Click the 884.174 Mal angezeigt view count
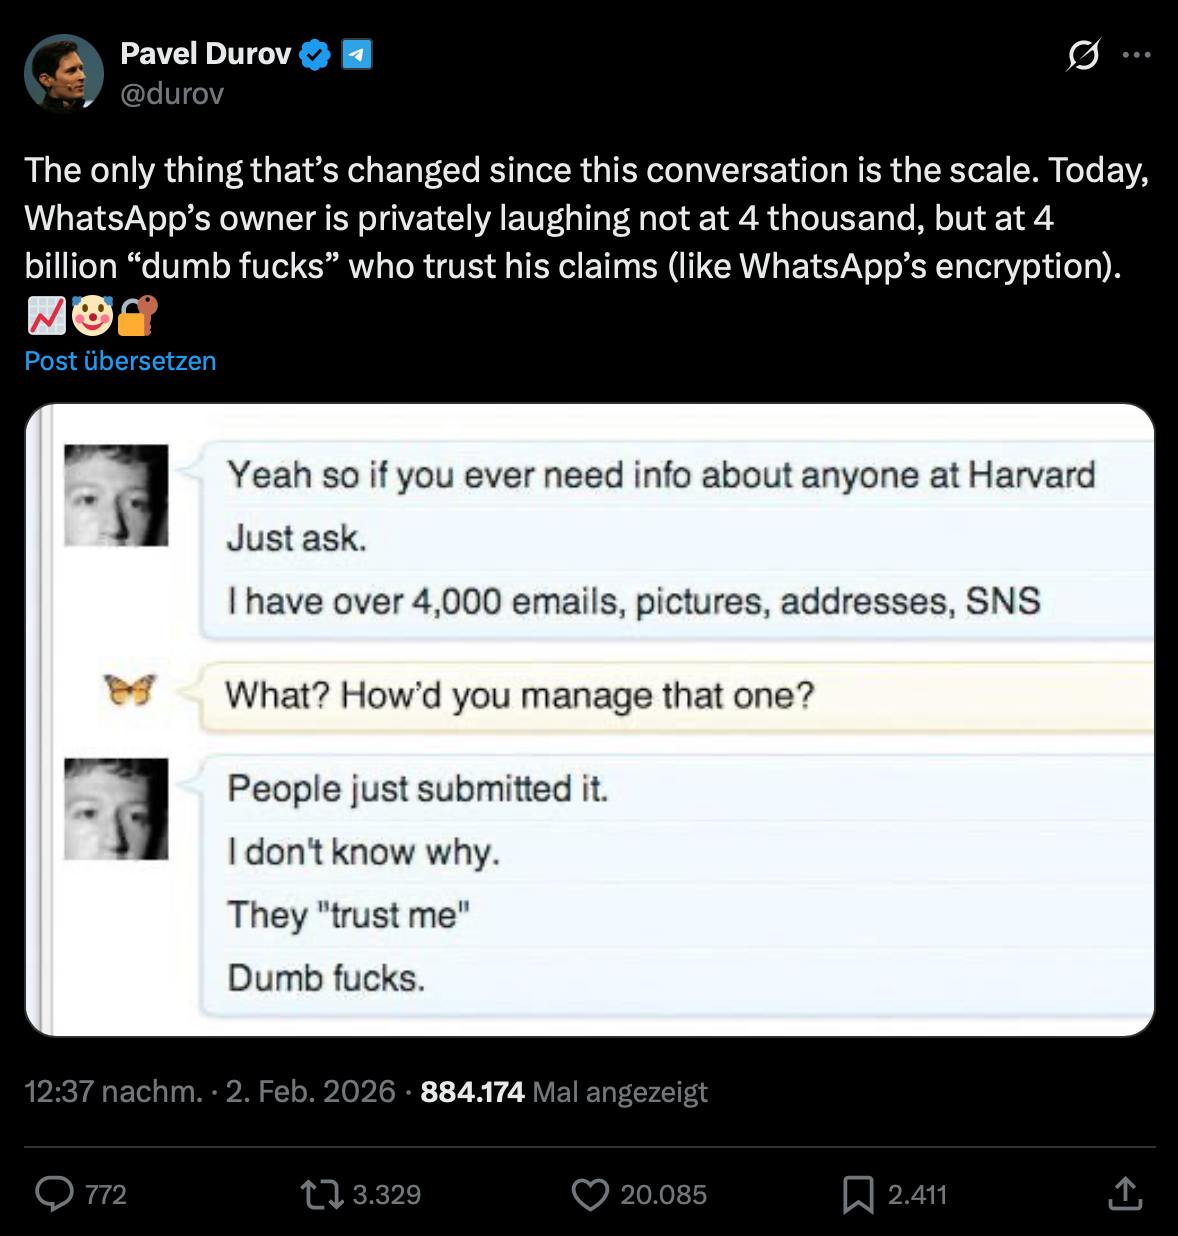1178x1236 pixels. tap(564, 1091)
